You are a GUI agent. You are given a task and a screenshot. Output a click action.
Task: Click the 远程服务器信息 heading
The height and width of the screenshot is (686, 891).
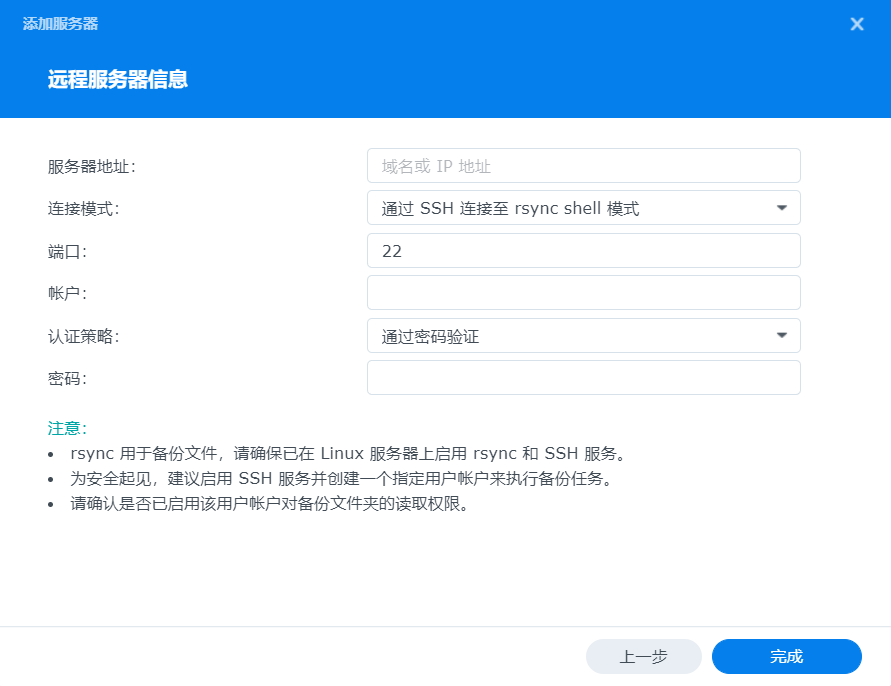pos(118,79)
